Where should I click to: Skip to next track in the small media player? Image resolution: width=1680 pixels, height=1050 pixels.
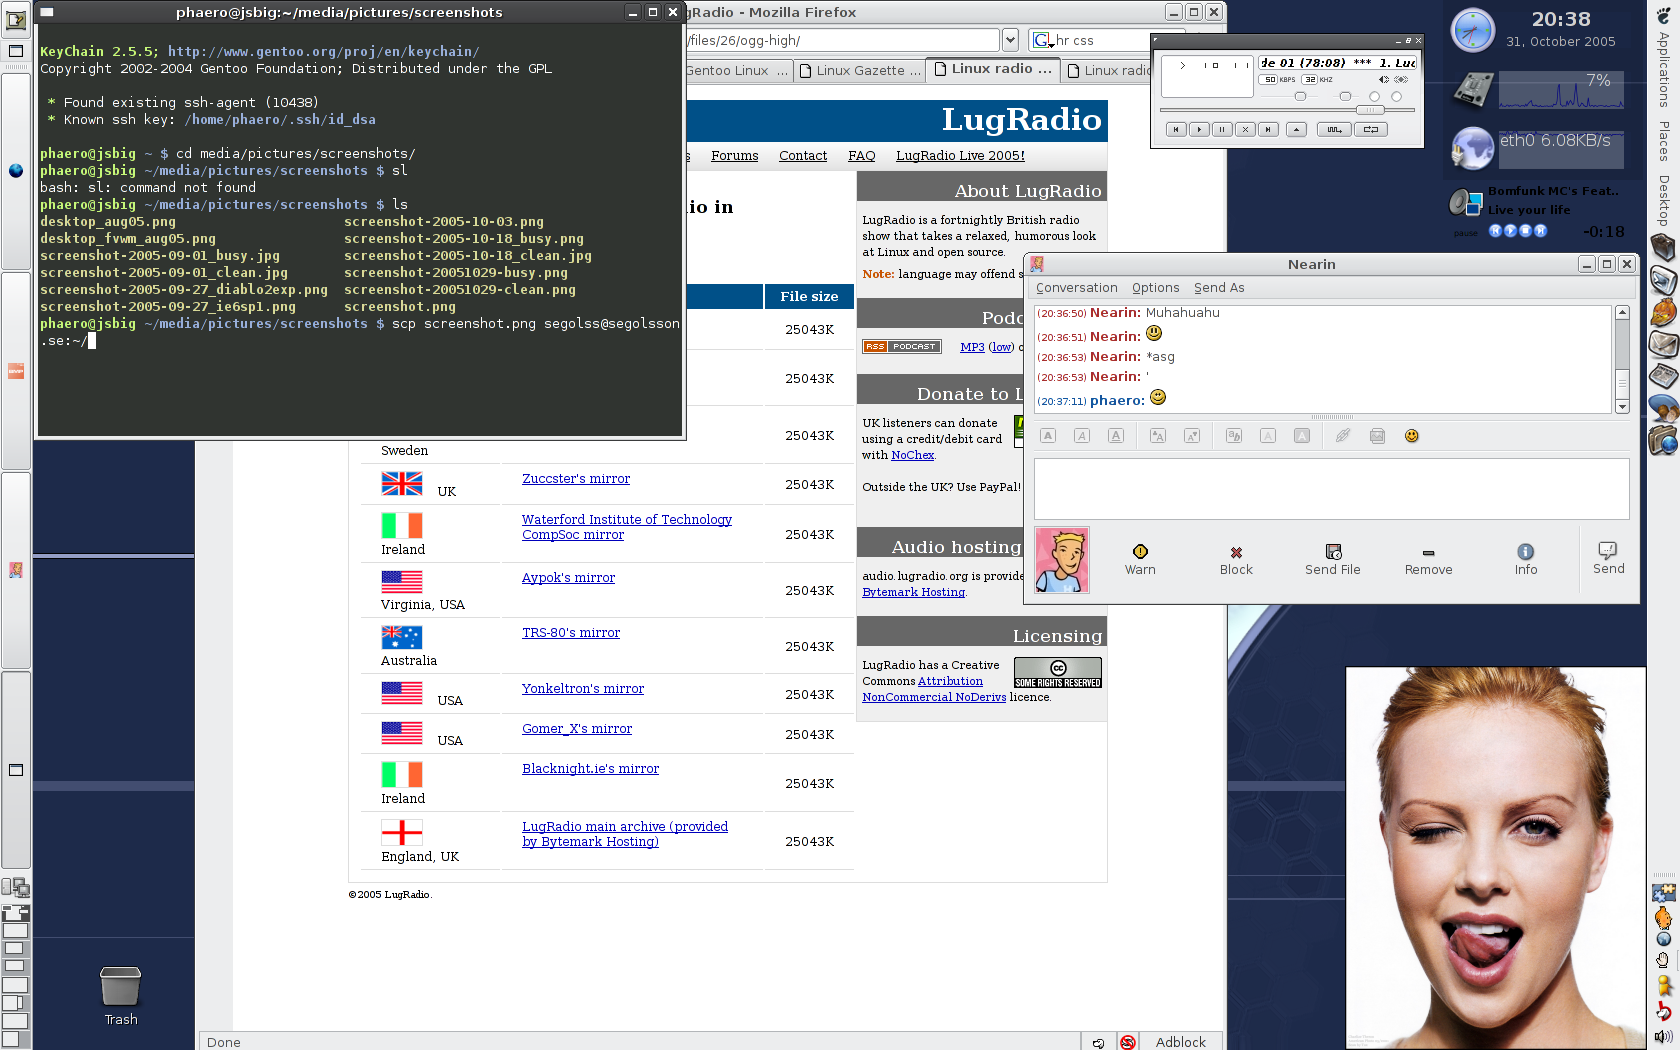pyautogui.click(x=1268, y=129)
